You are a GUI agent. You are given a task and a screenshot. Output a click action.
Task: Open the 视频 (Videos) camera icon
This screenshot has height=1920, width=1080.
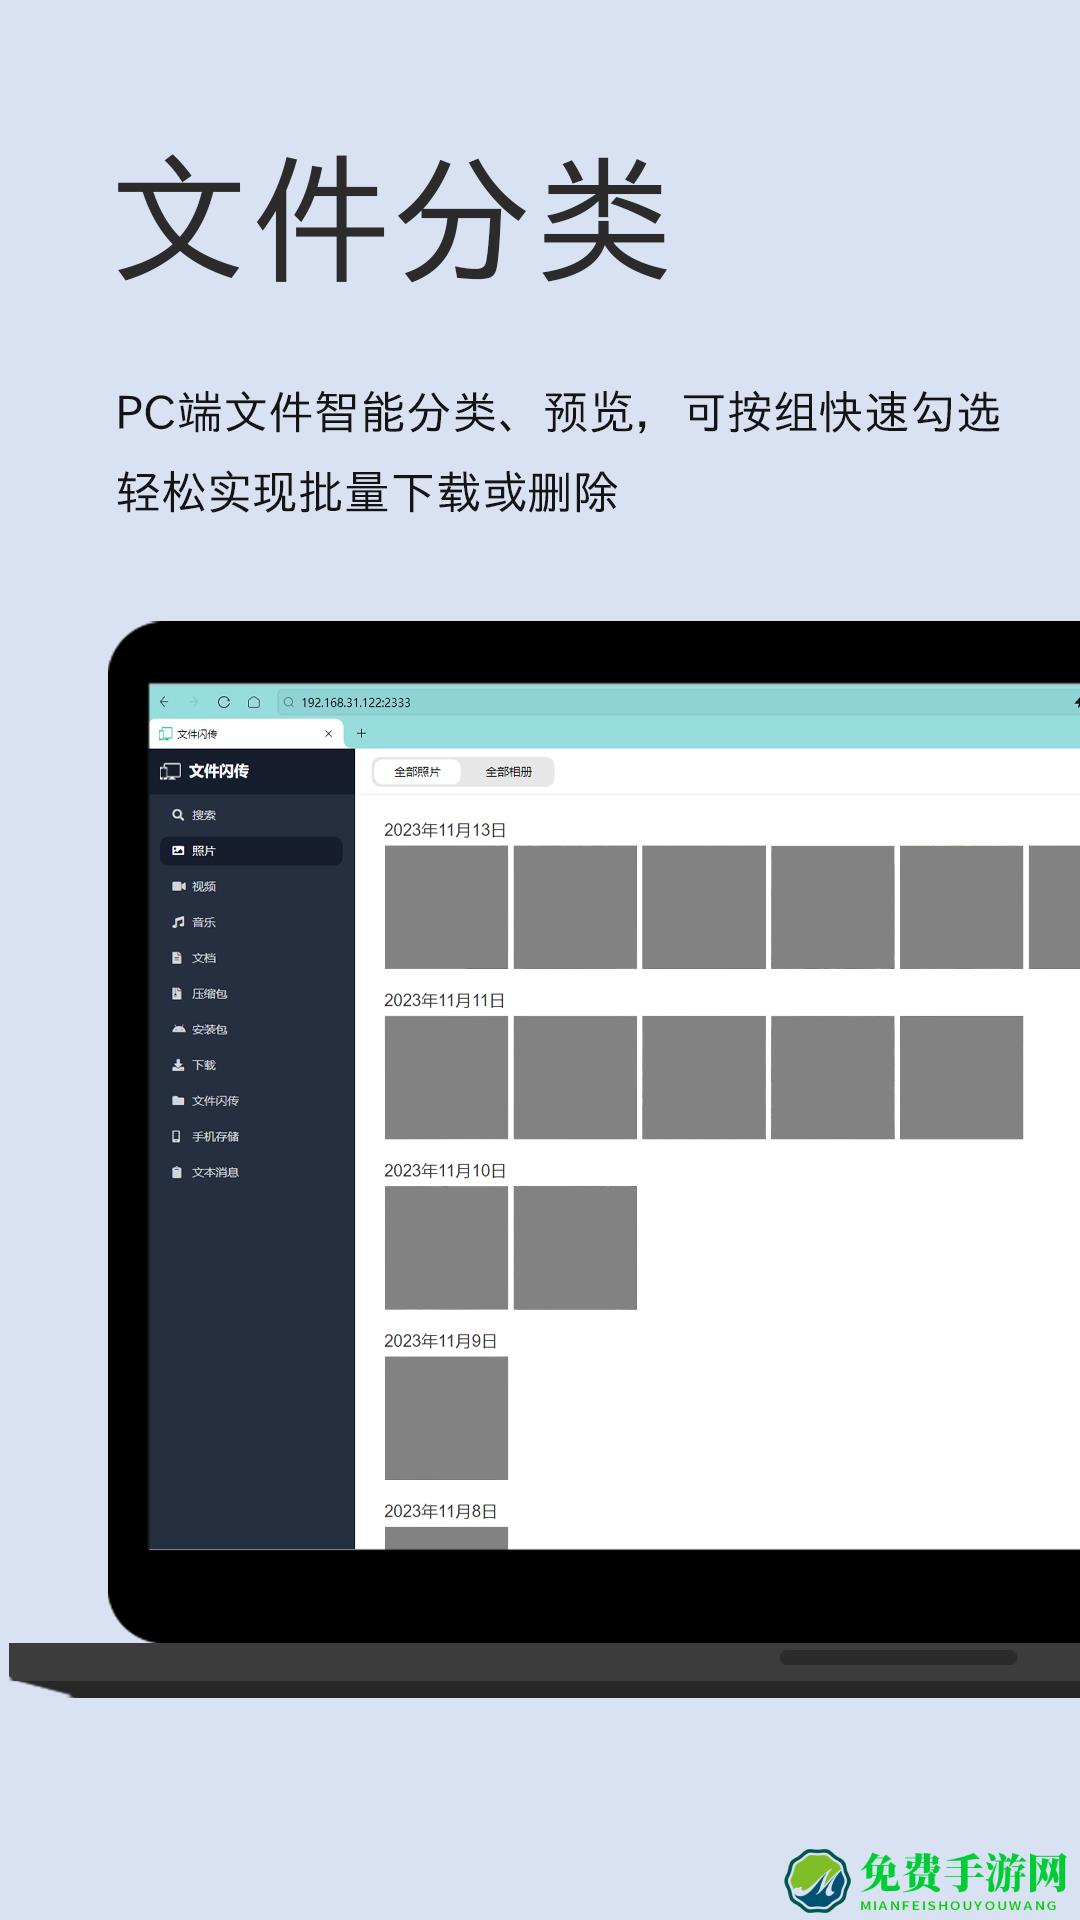(x=178, y=886)
